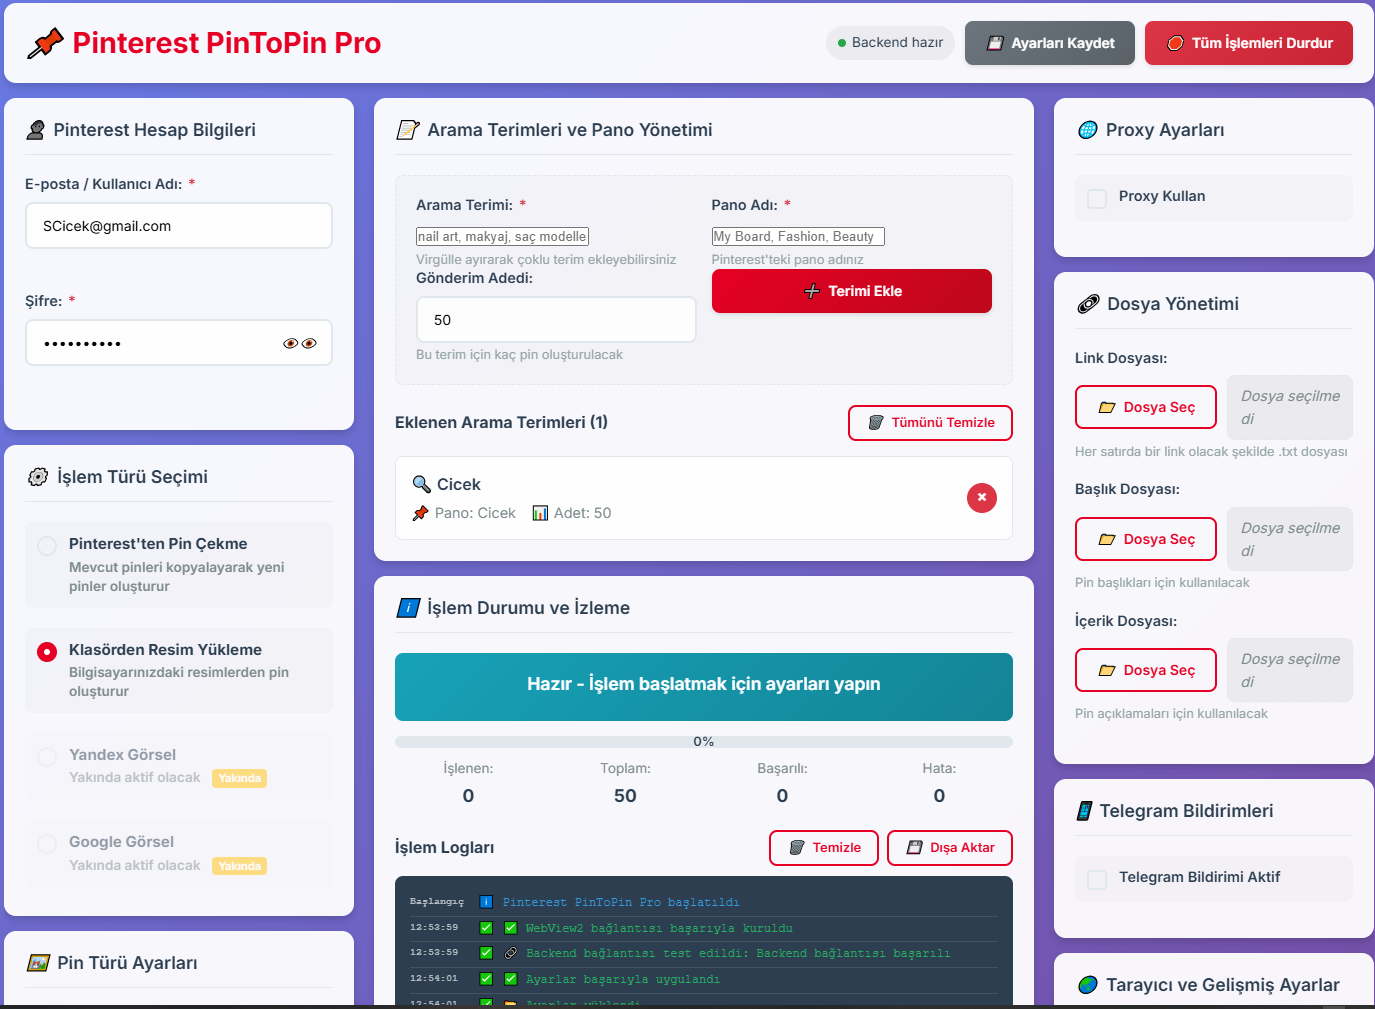Click the Pin Türü Ayarları picture icon

38,963
